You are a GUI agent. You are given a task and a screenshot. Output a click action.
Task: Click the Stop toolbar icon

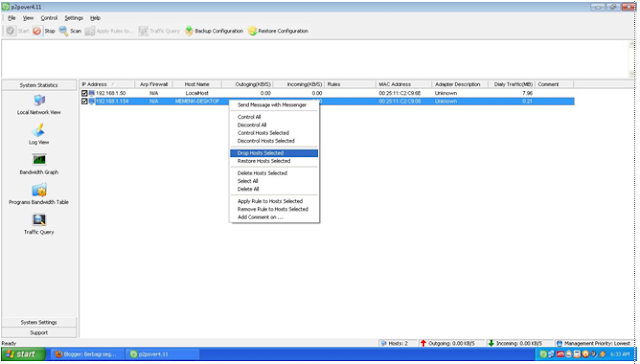(x=37, y=31)
